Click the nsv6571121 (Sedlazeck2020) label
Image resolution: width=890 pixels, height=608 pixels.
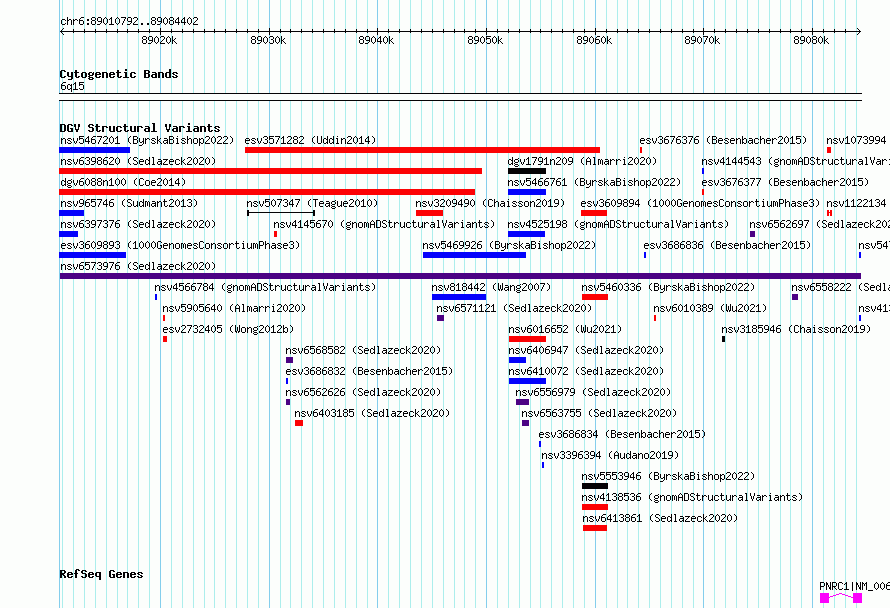(514, 308)
